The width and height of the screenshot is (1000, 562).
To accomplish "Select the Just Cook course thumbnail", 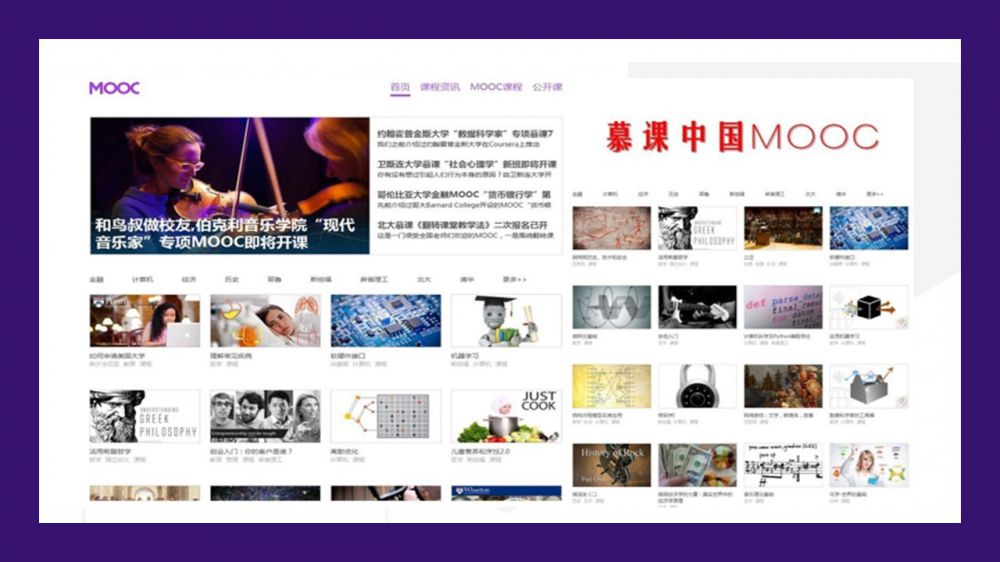I will click(x=506, y=416).
